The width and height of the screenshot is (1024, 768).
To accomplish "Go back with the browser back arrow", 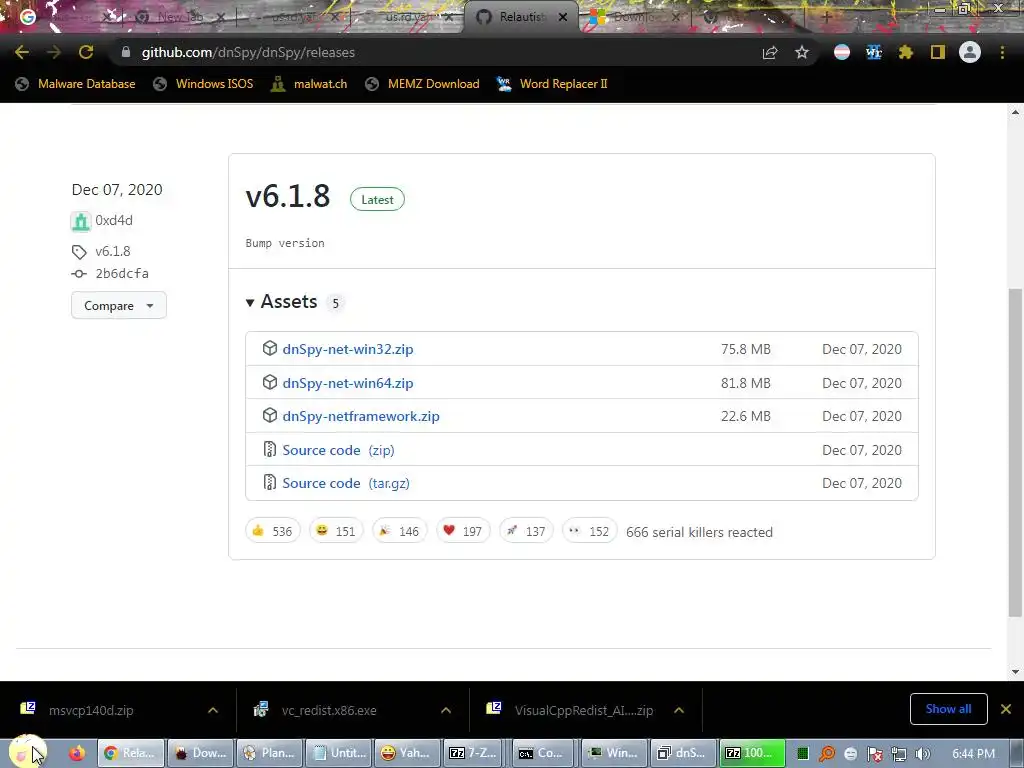I will coord(22,52).
